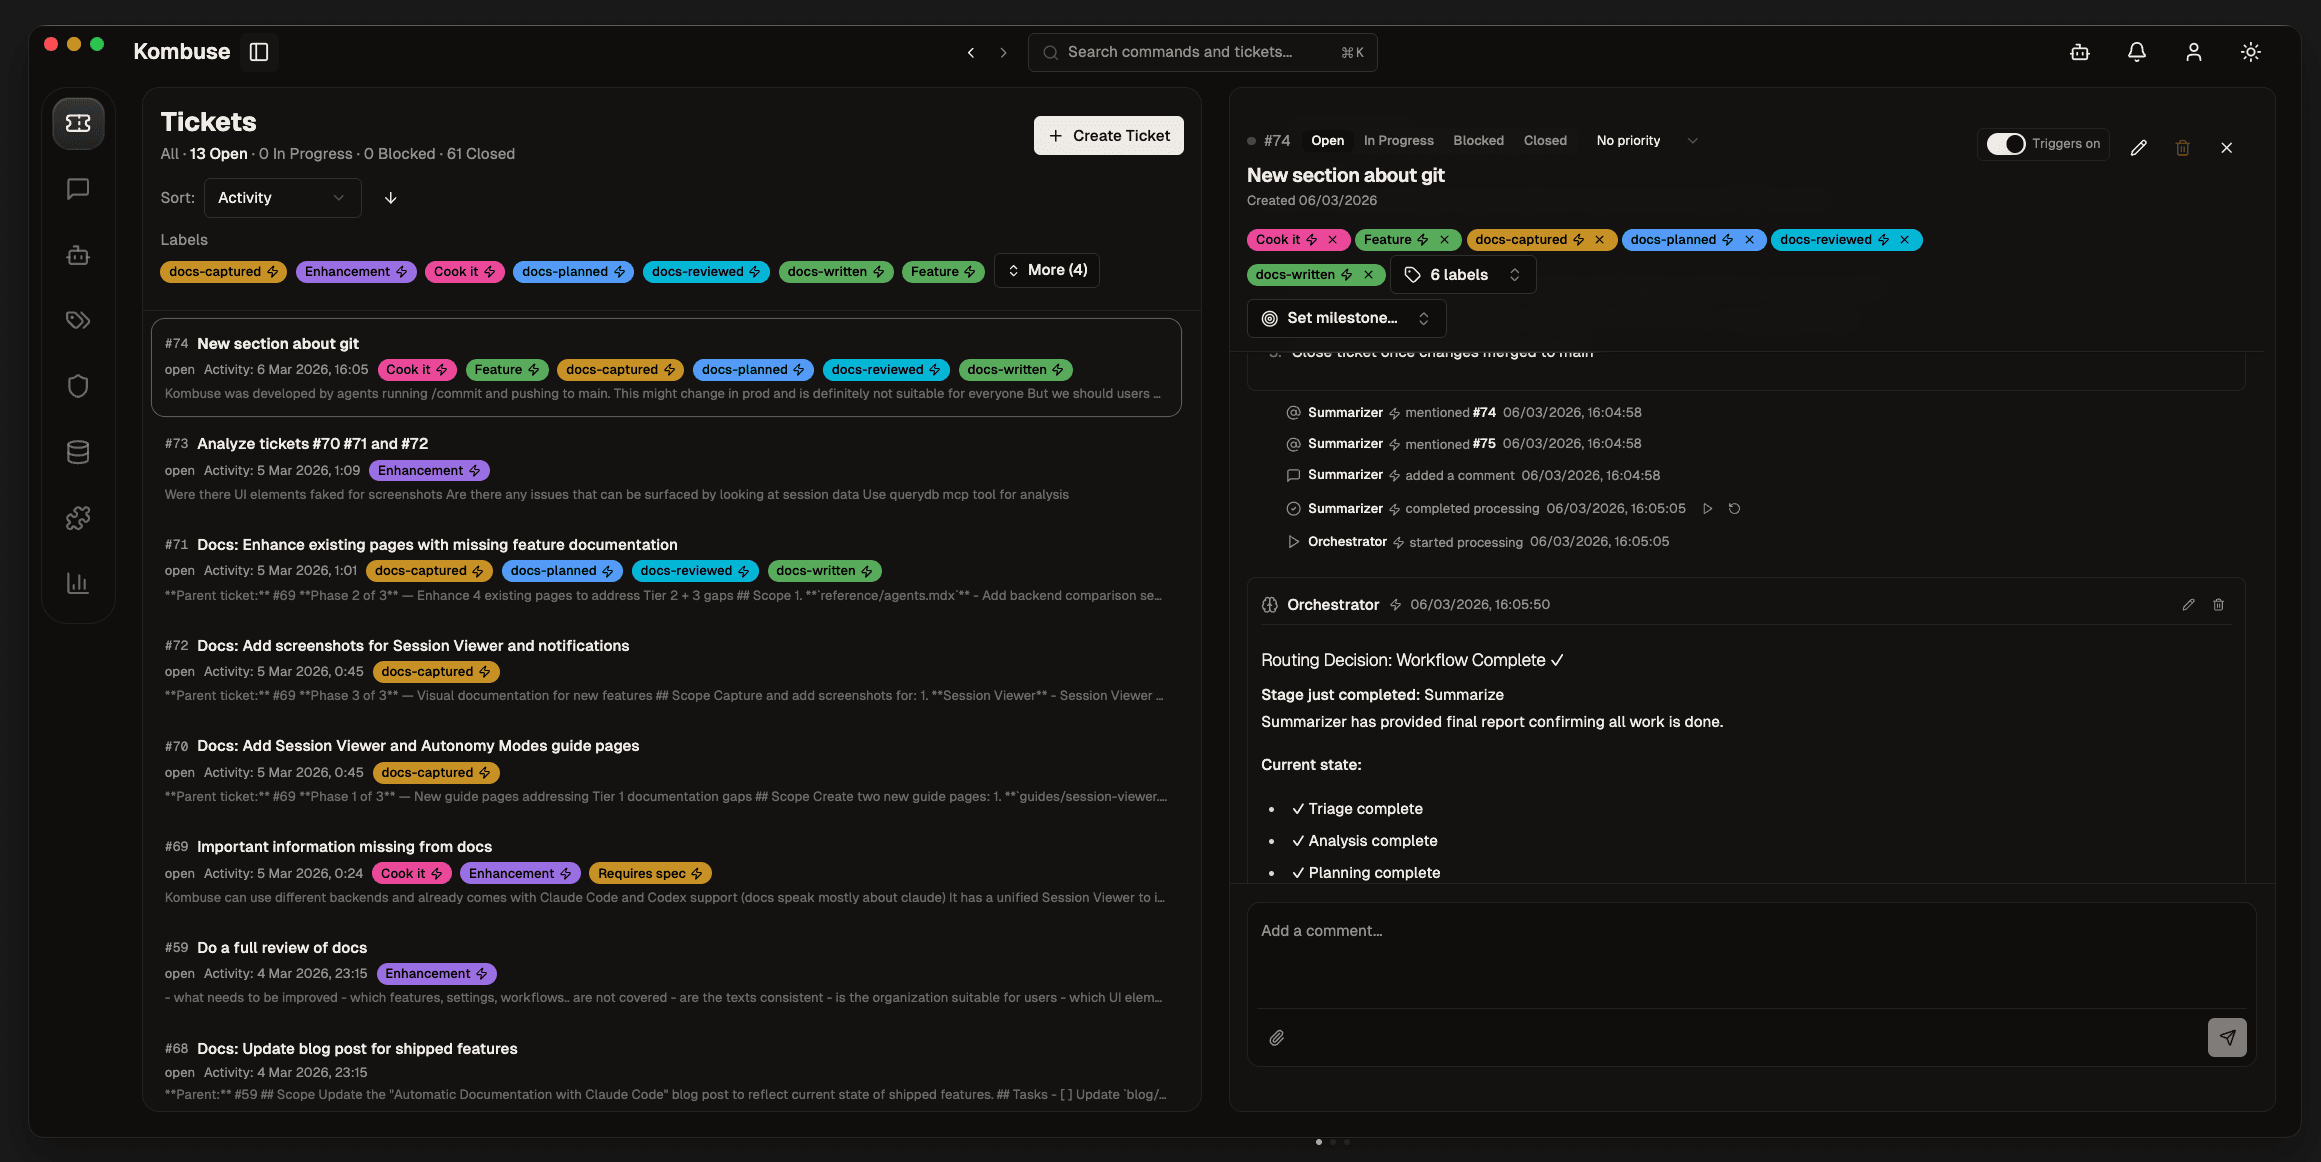This screenshot has height=1162, width=2321.
Task: Open the Sort 'Activity' dropdown
Action: point(281,197)
